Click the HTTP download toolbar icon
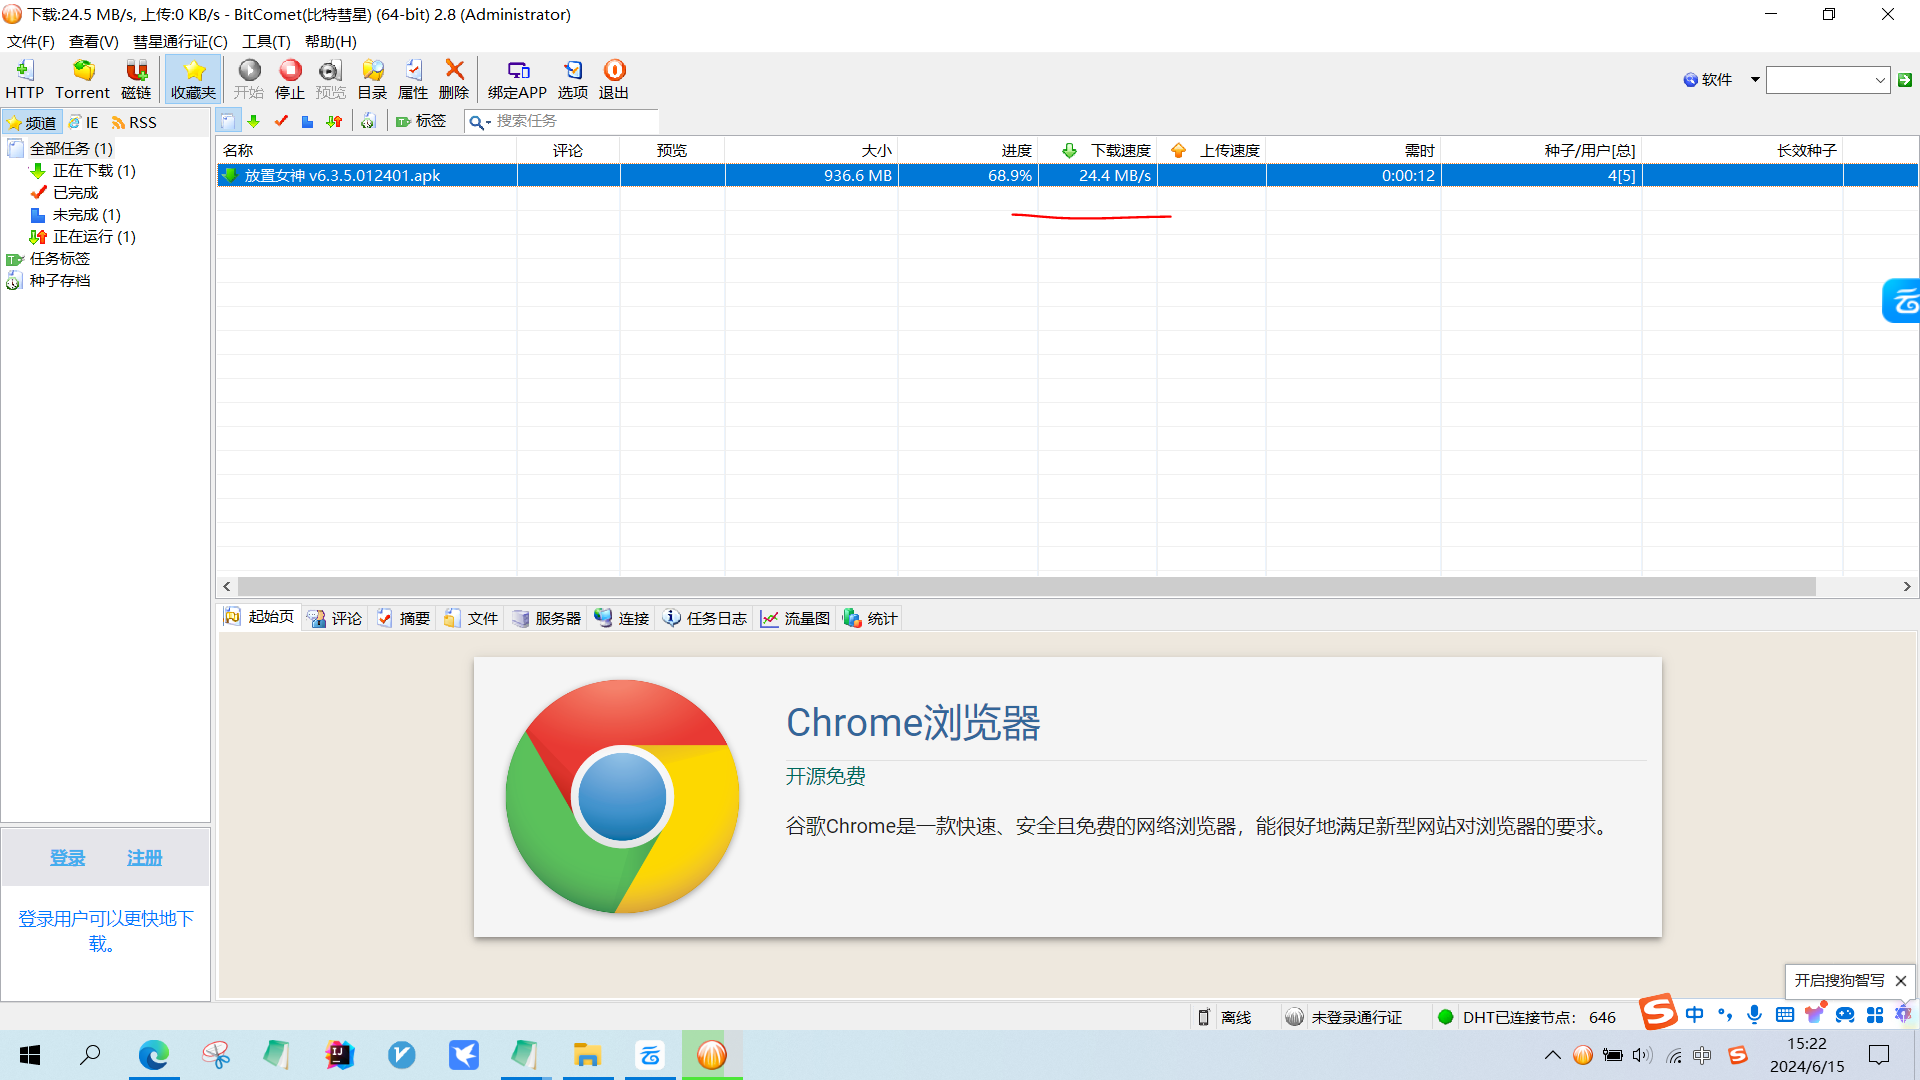Image resolution: width=1920 pixels, height=1080 pixels. pyautogui.click(x=24, y=78)
